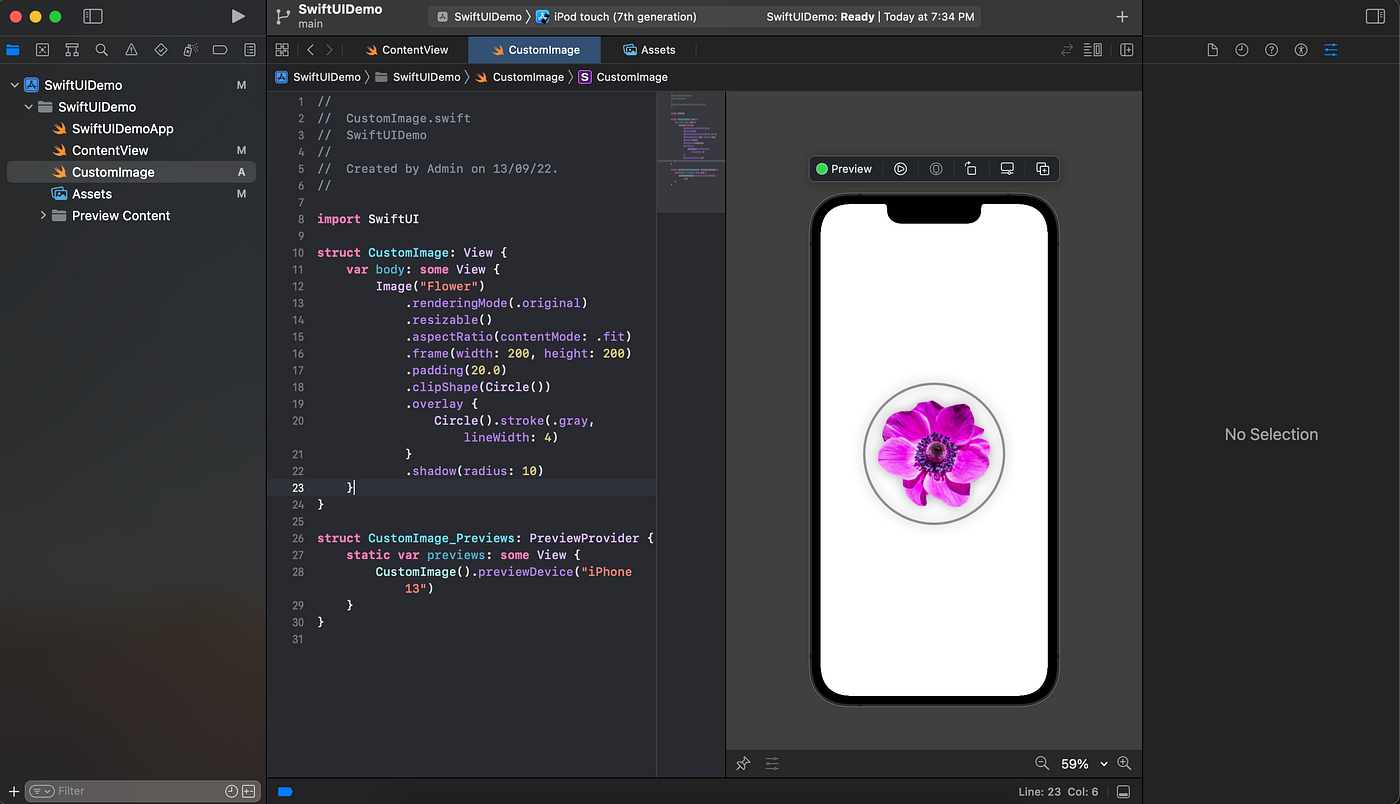Open the Issue navigator
The width and height of the screenshot is (1400, 804).
[130, 49]
